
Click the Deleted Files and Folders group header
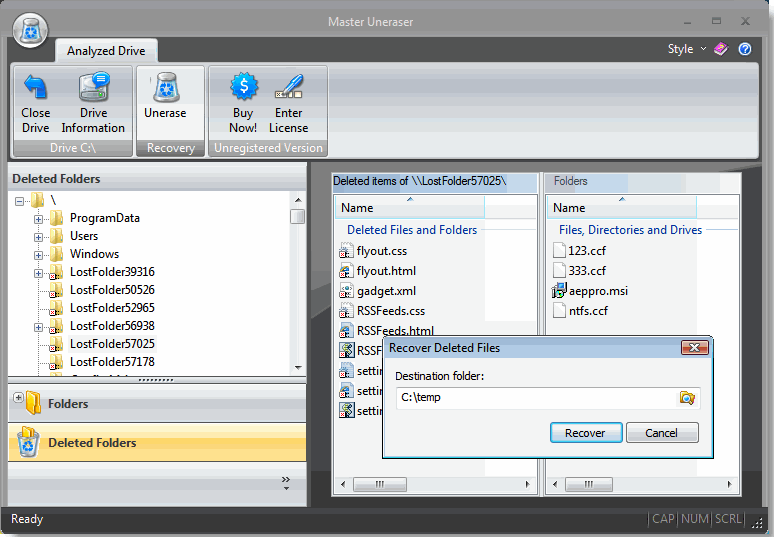click(x=412, y=230)
